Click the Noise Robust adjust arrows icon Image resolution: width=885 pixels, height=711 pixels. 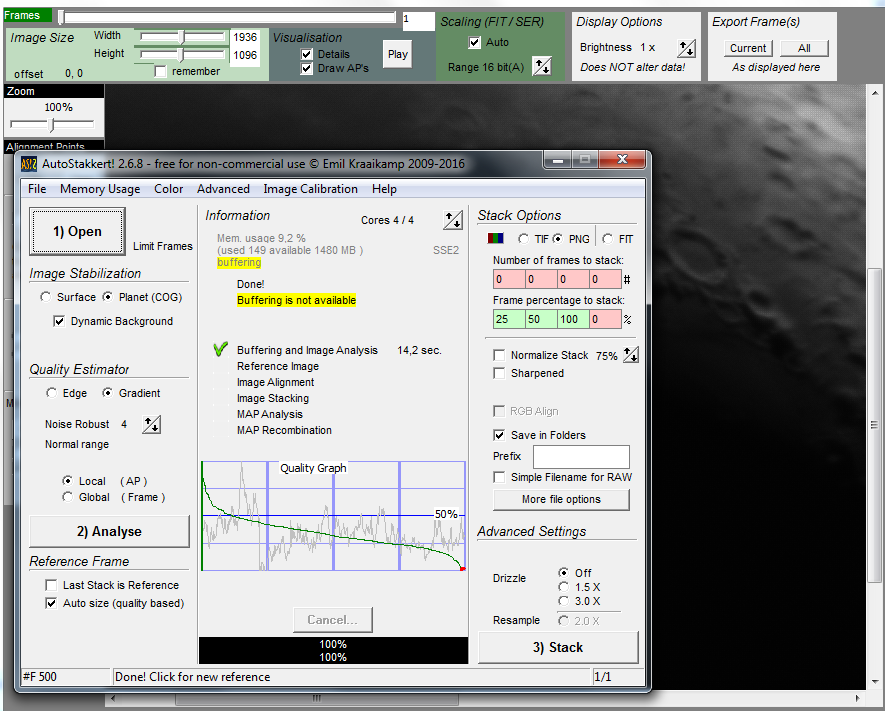click(151, 424)
